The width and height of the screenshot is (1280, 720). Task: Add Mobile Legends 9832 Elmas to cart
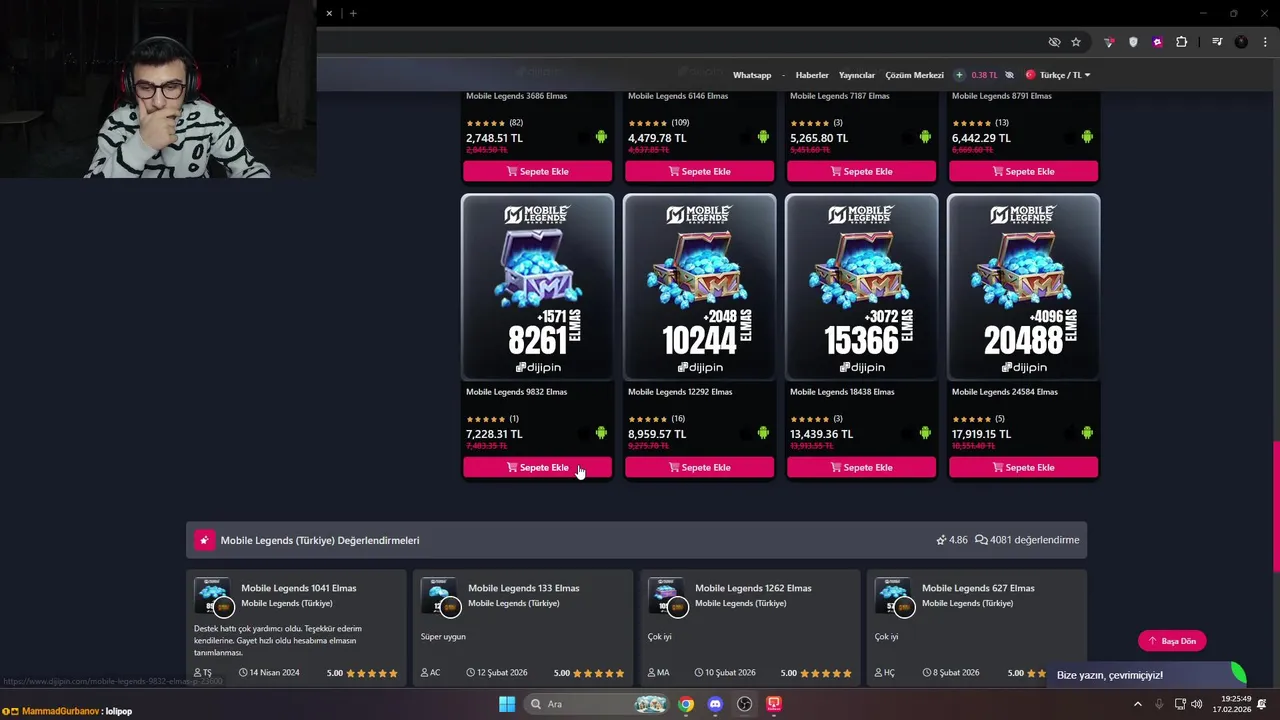click(537, 467)
